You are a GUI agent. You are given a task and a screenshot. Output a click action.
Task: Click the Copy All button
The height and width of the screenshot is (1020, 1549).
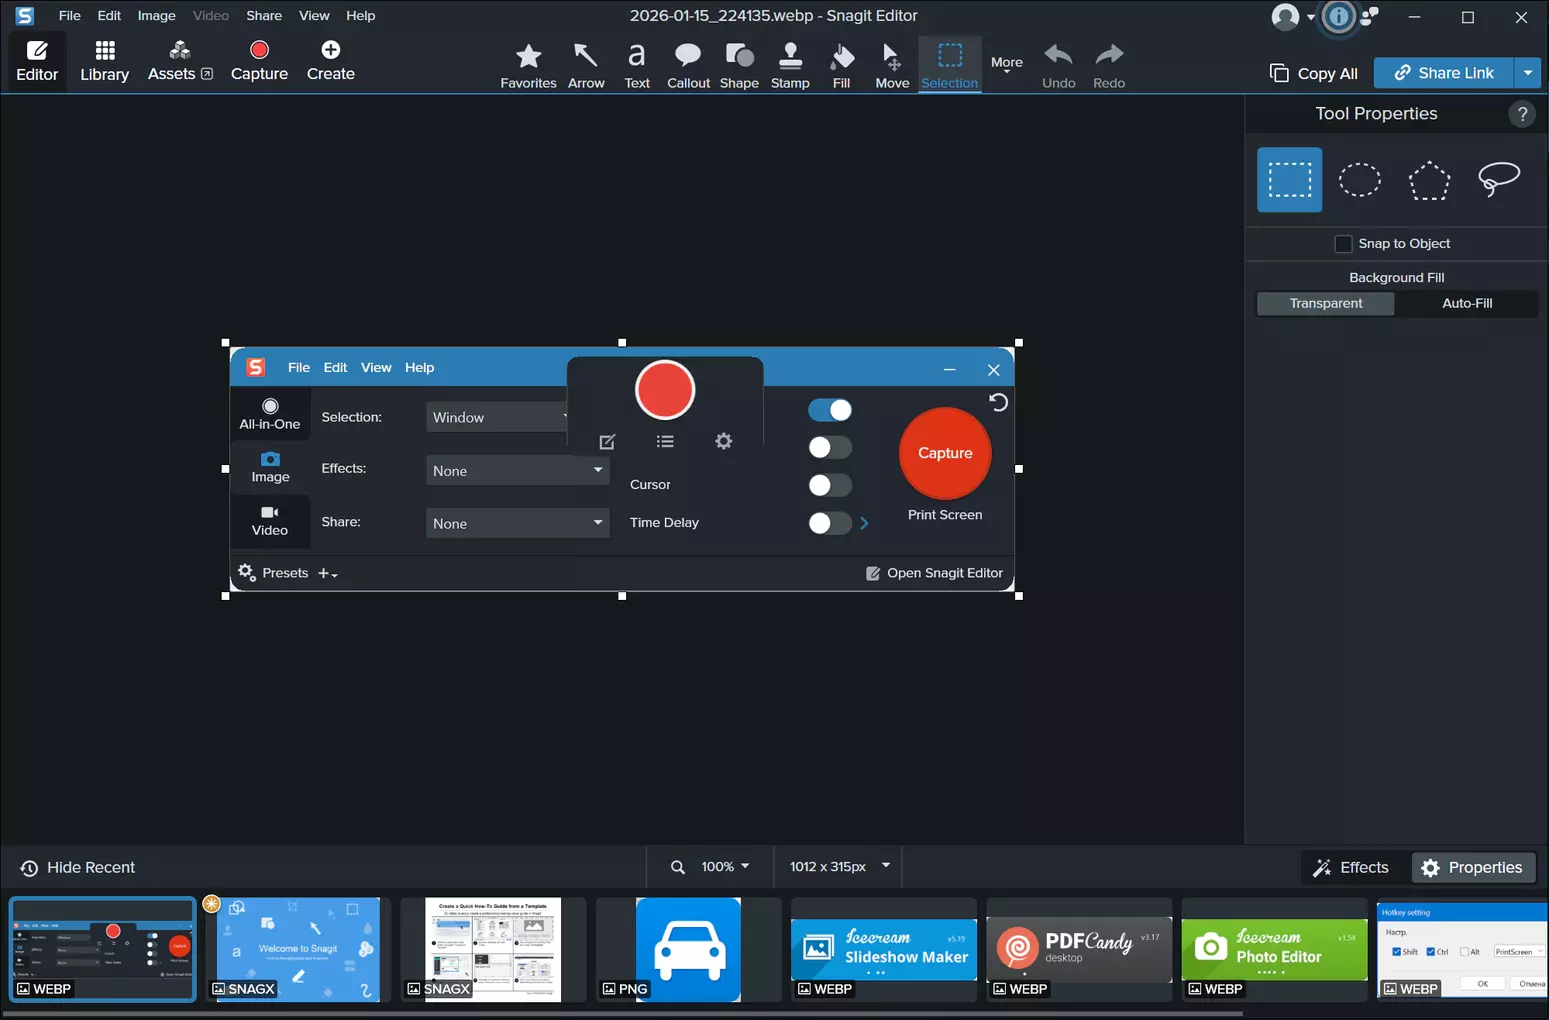click(x=1314, y=73)
